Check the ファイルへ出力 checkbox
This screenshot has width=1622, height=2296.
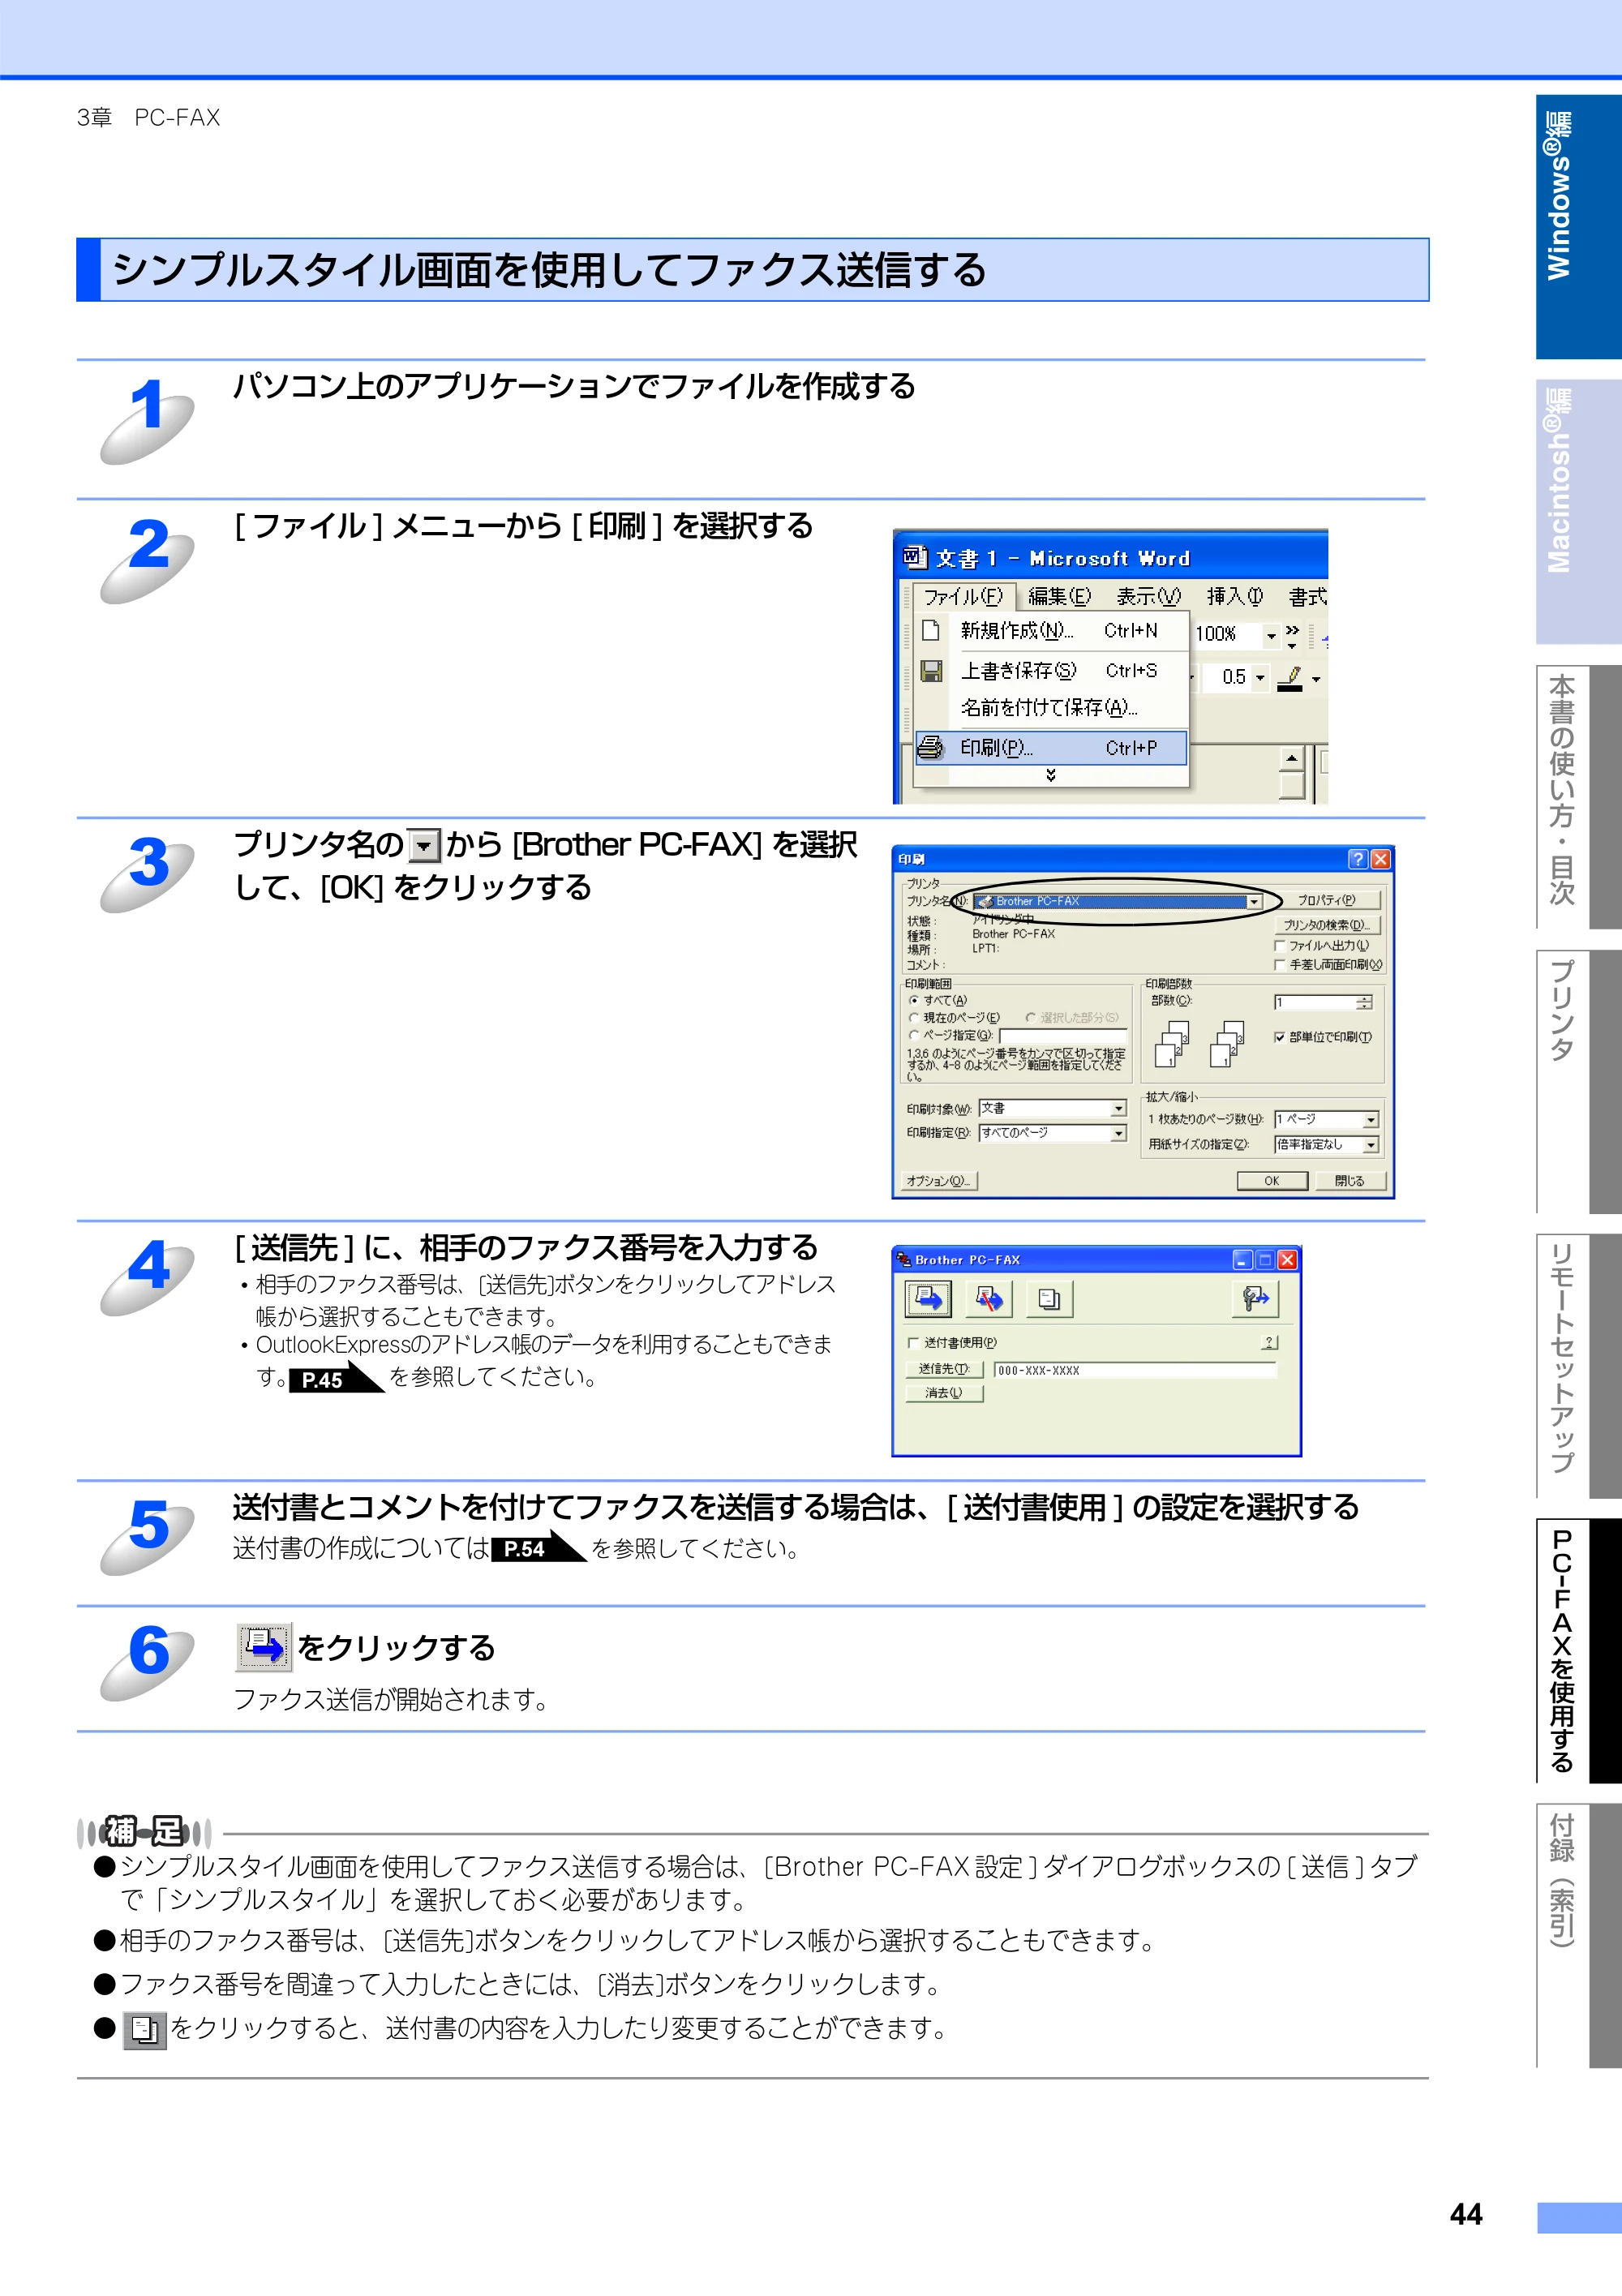pos(1279,945)
